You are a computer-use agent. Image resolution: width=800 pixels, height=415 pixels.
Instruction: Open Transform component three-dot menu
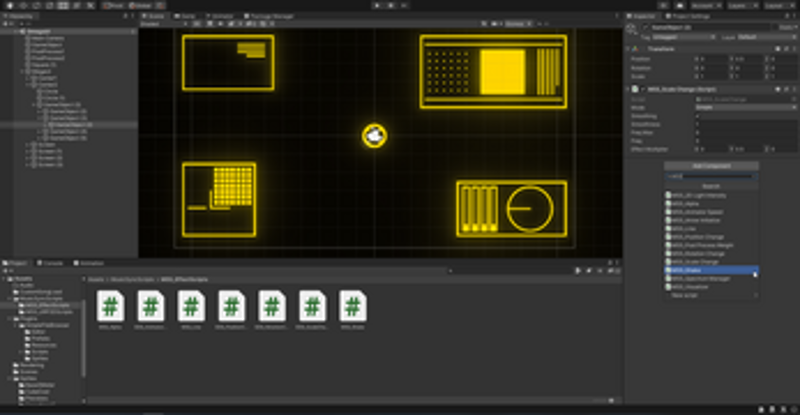794,49
